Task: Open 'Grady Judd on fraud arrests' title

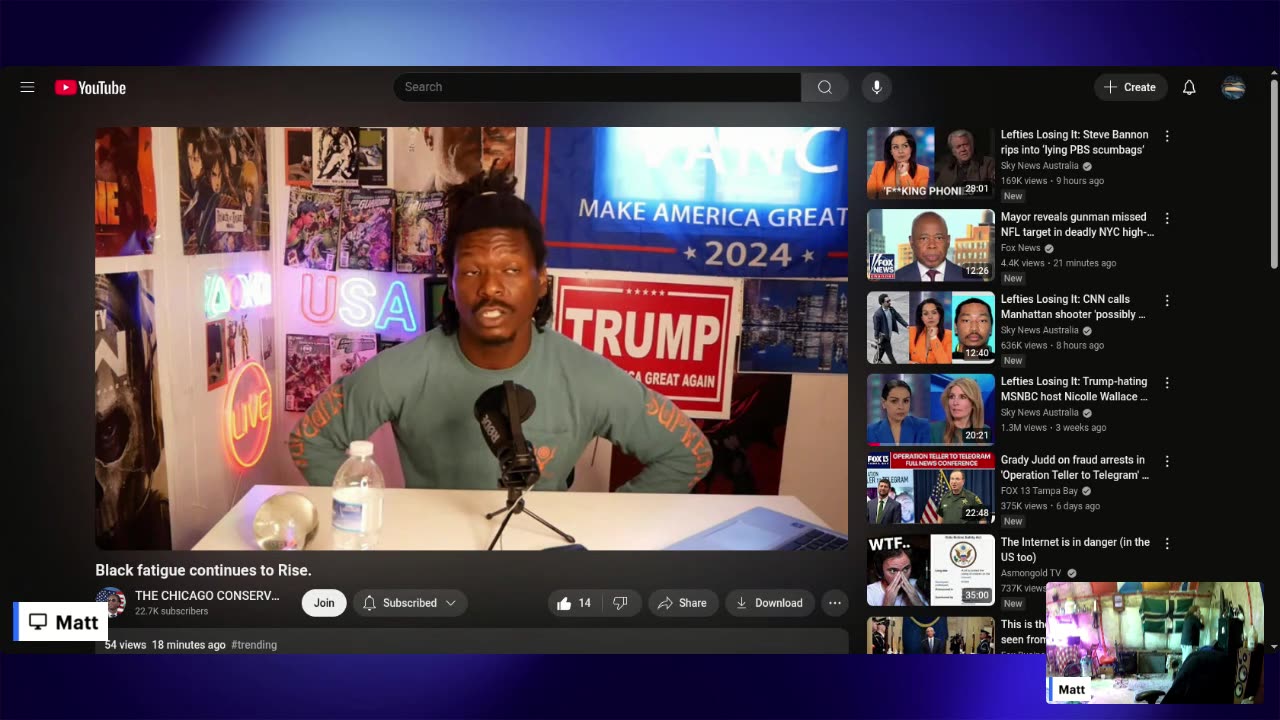Action: (x=1075, y=467)
